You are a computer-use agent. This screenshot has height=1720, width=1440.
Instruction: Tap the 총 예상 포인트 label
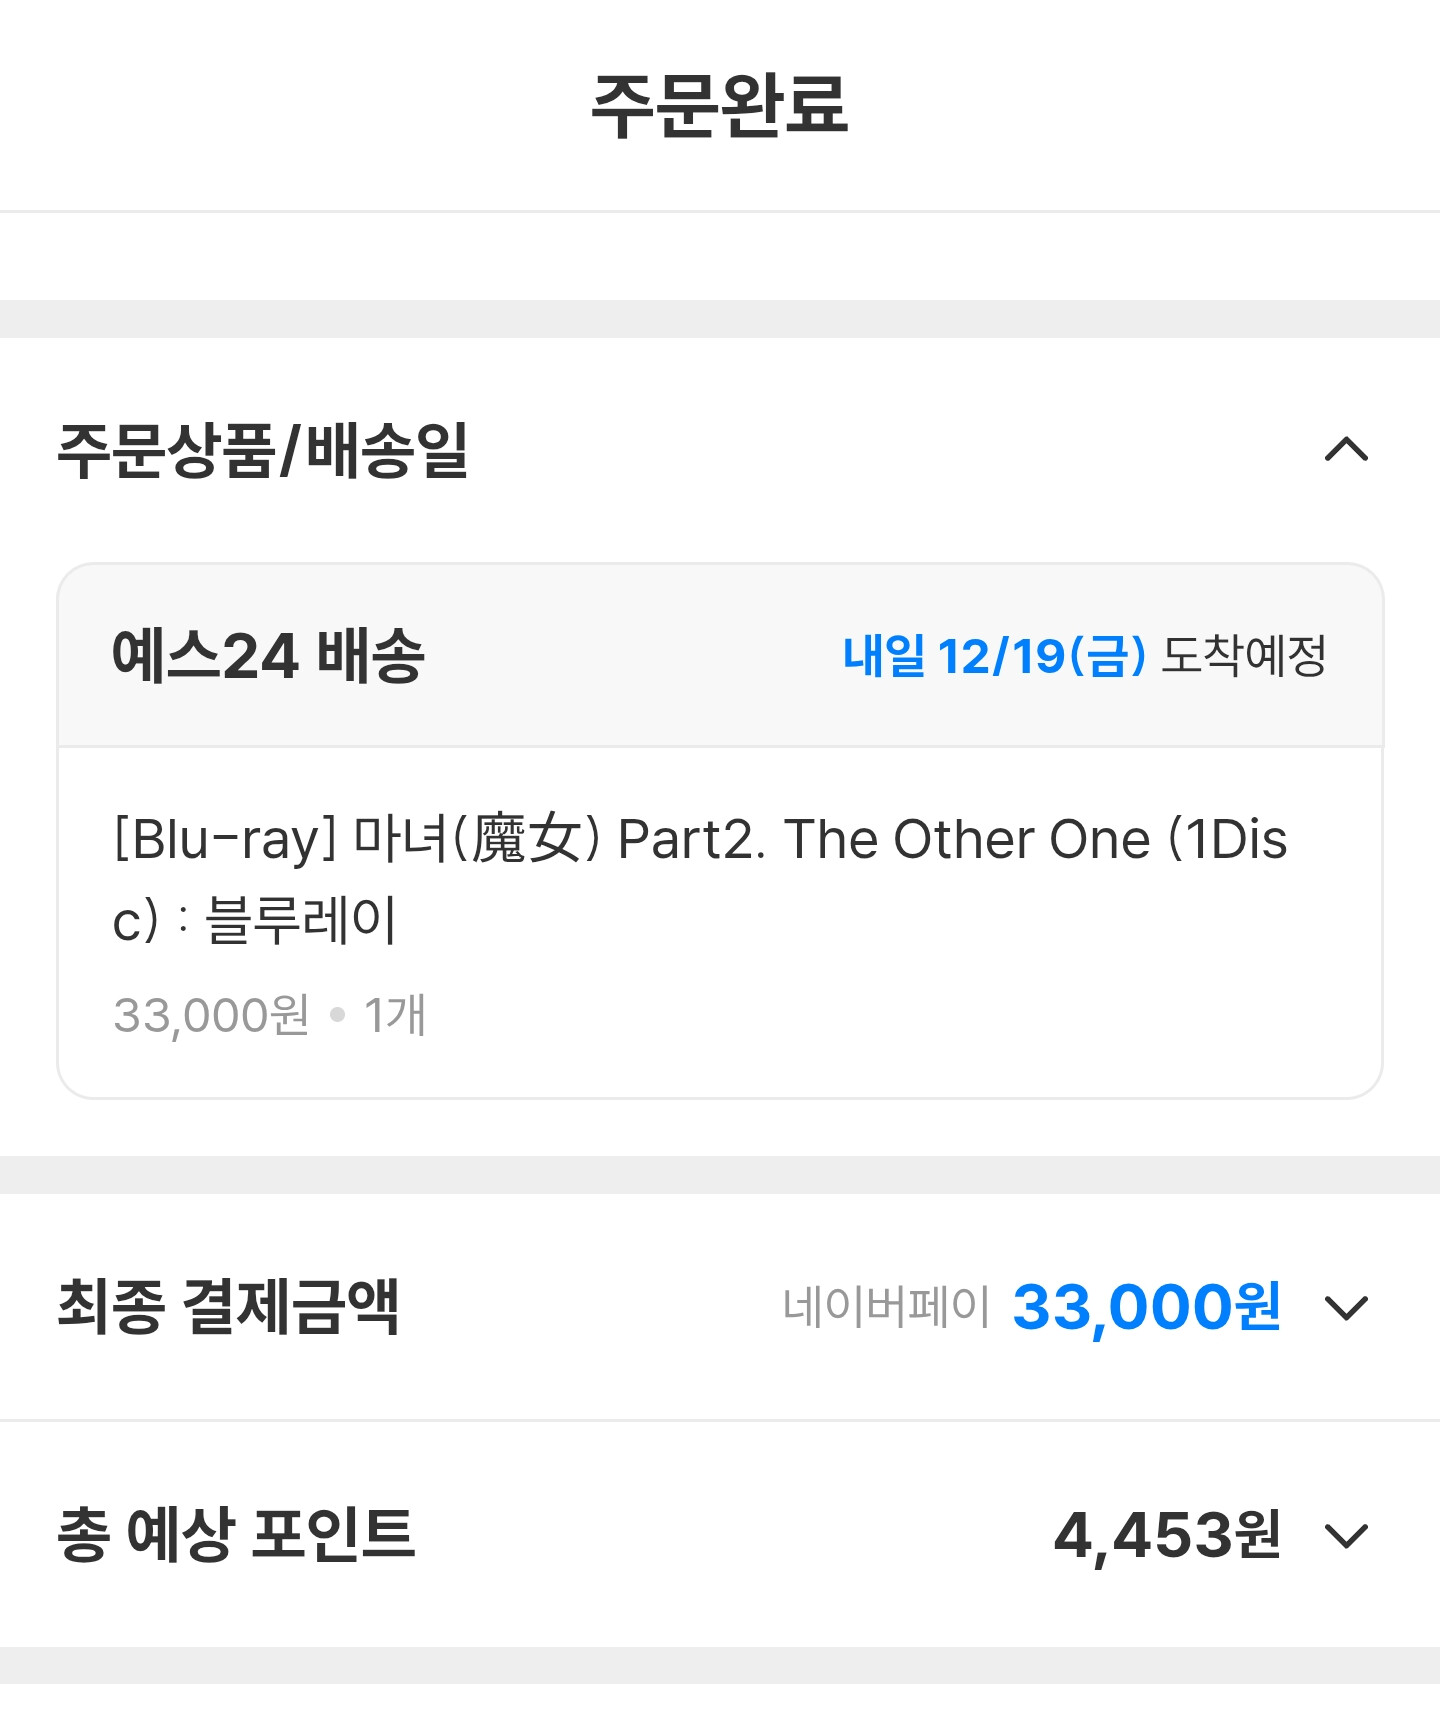coord(236,1534)
